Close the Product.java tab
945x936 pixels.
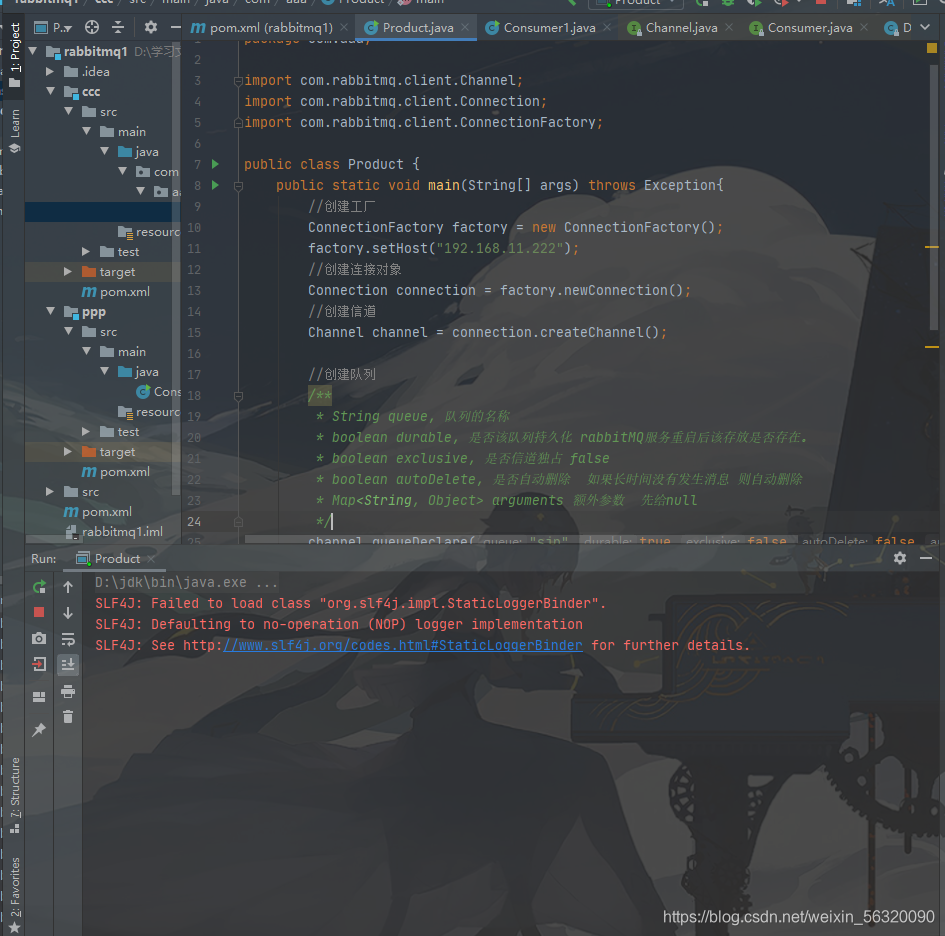click(465, 27)
